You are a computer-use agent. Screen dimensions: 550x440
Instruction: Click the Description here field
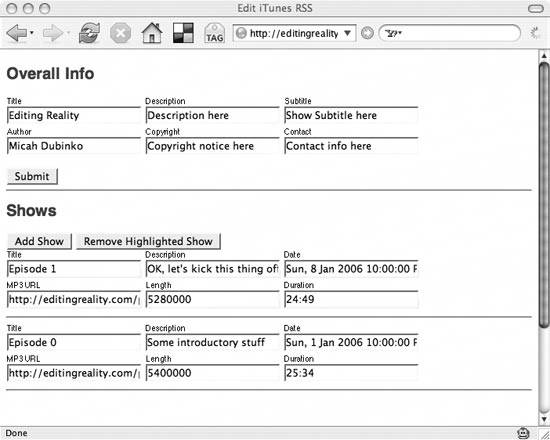point(212,115)
